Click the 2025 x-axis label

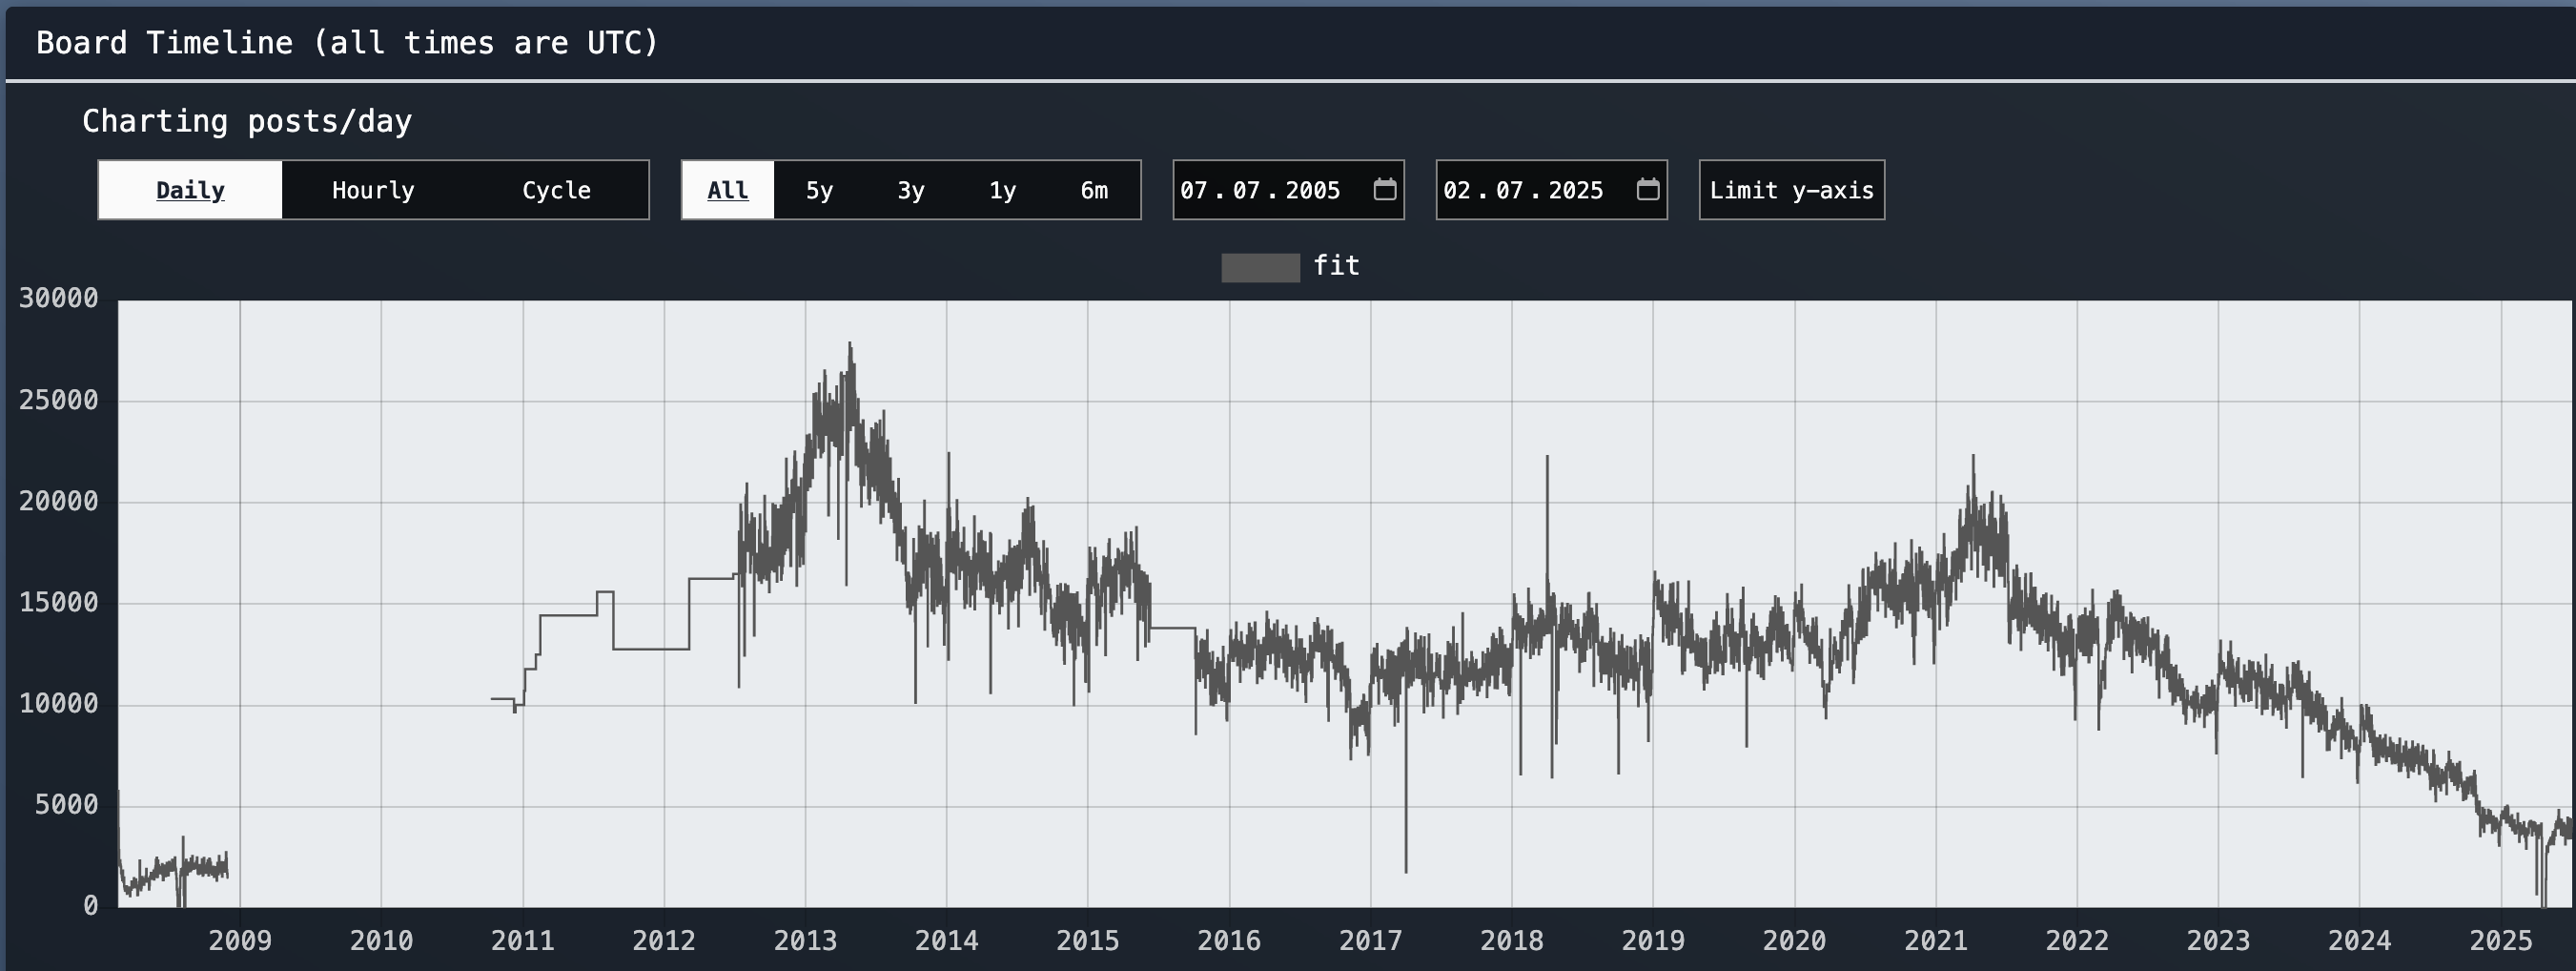2501,940
